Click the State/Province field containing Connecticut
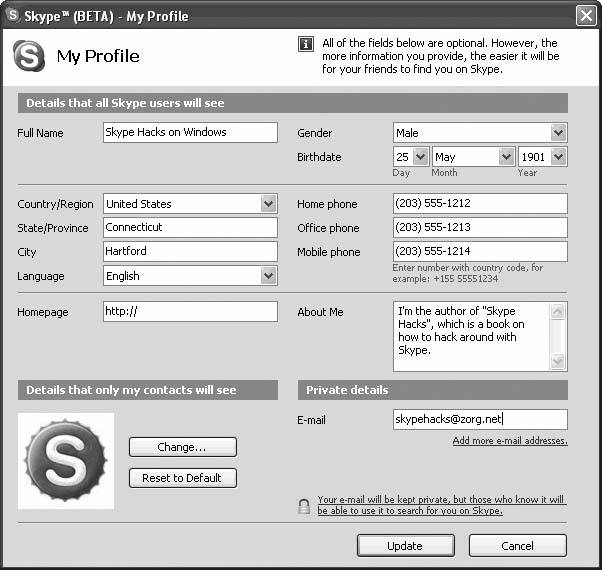 (190, 228)
